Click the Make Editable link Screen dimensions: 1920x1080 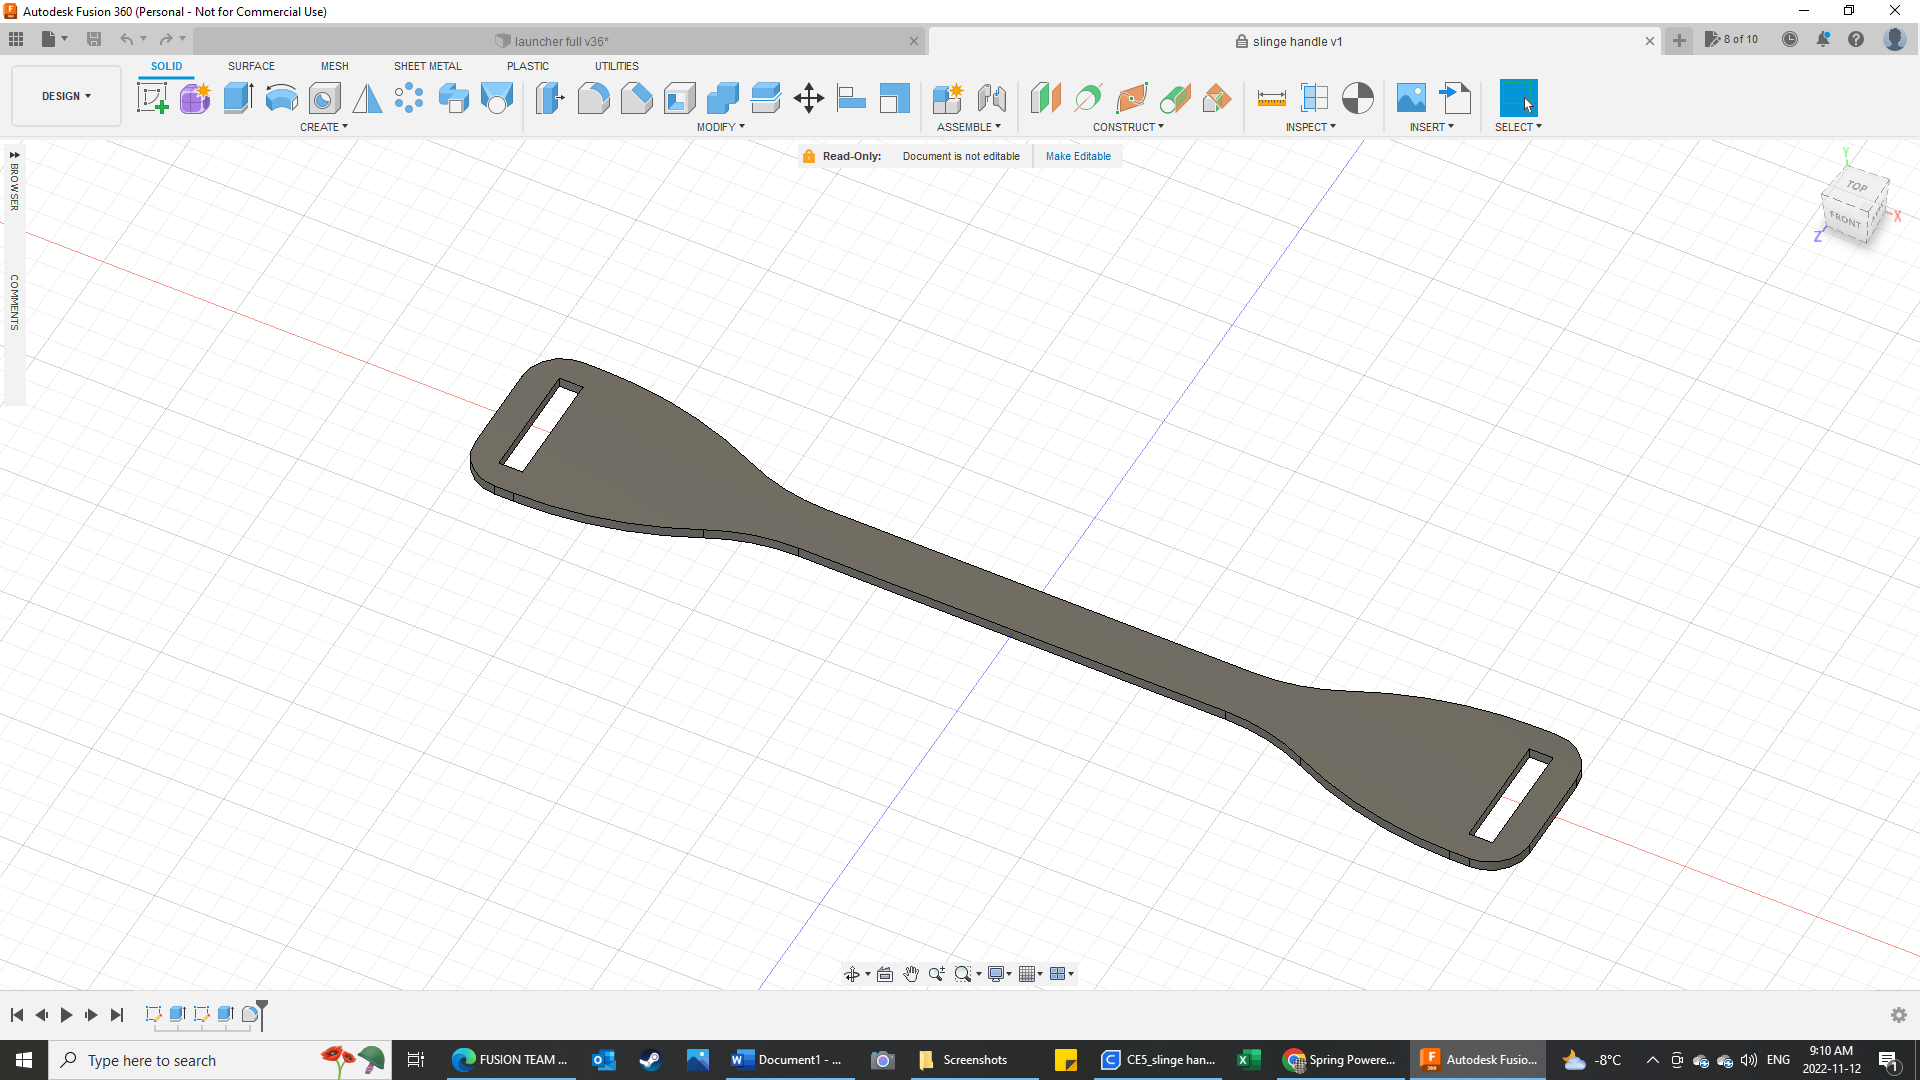[x=1078, y=156]
